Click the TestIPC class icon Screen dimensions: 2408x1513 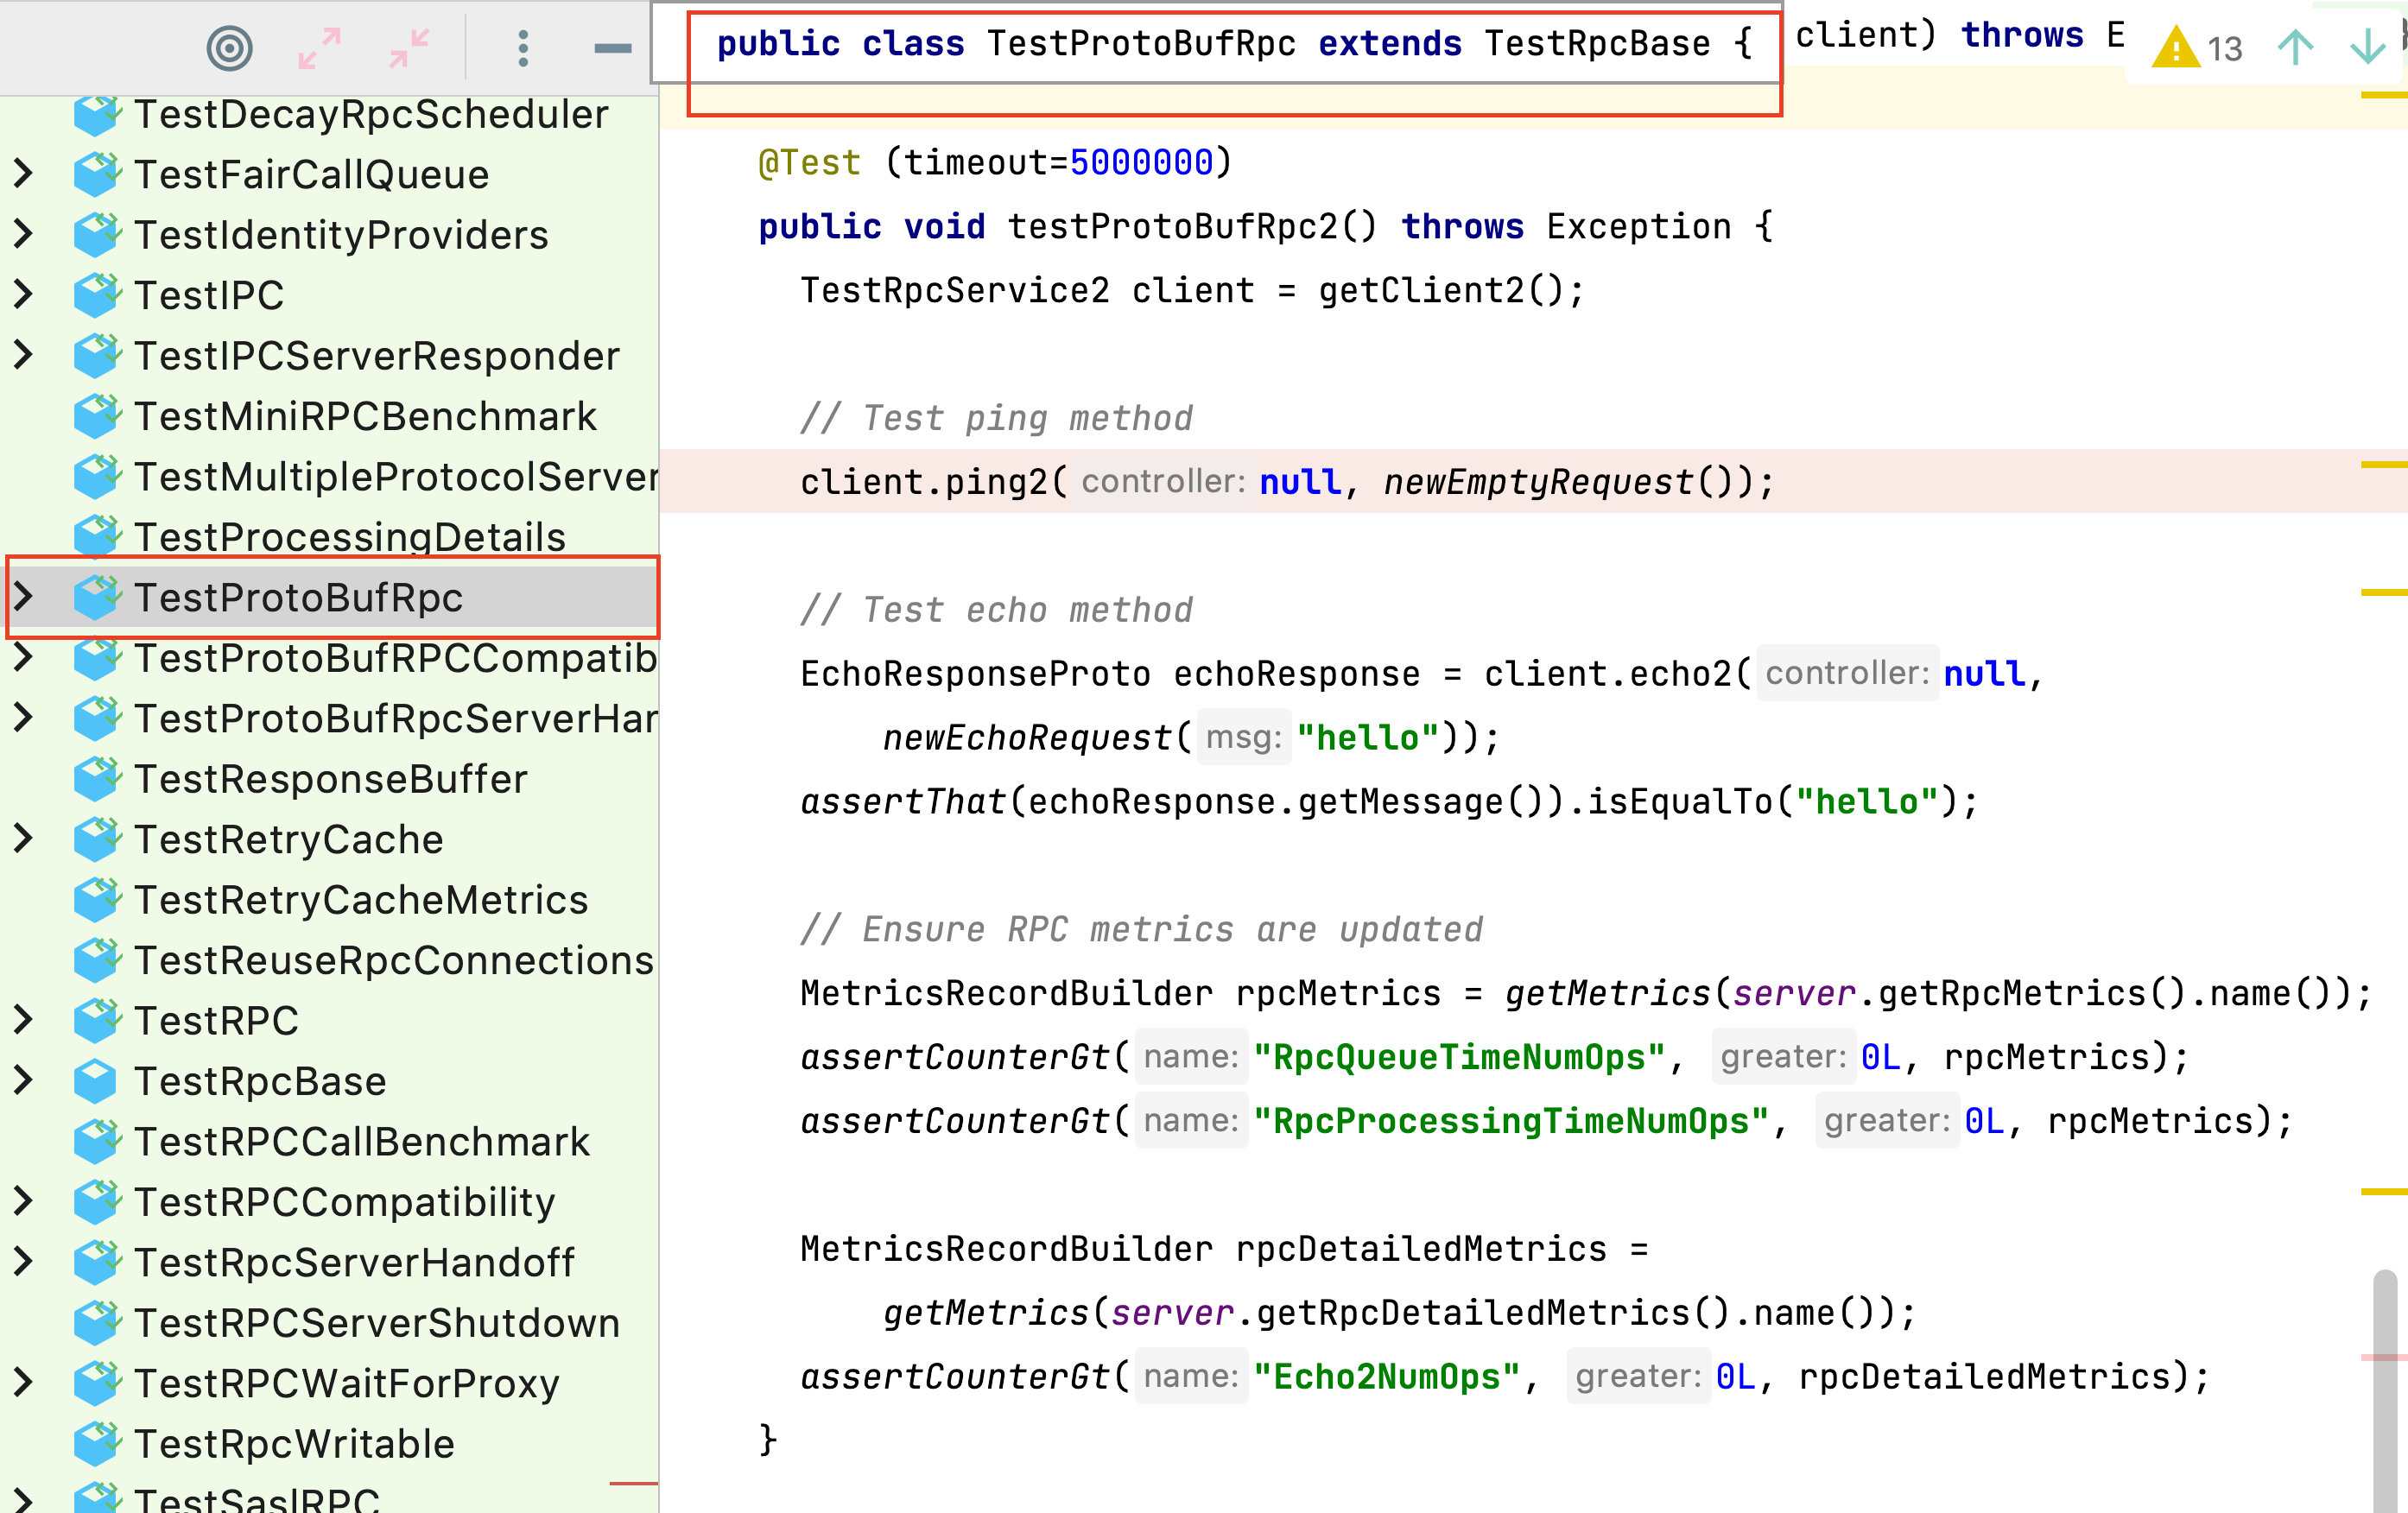pos(97,295)
